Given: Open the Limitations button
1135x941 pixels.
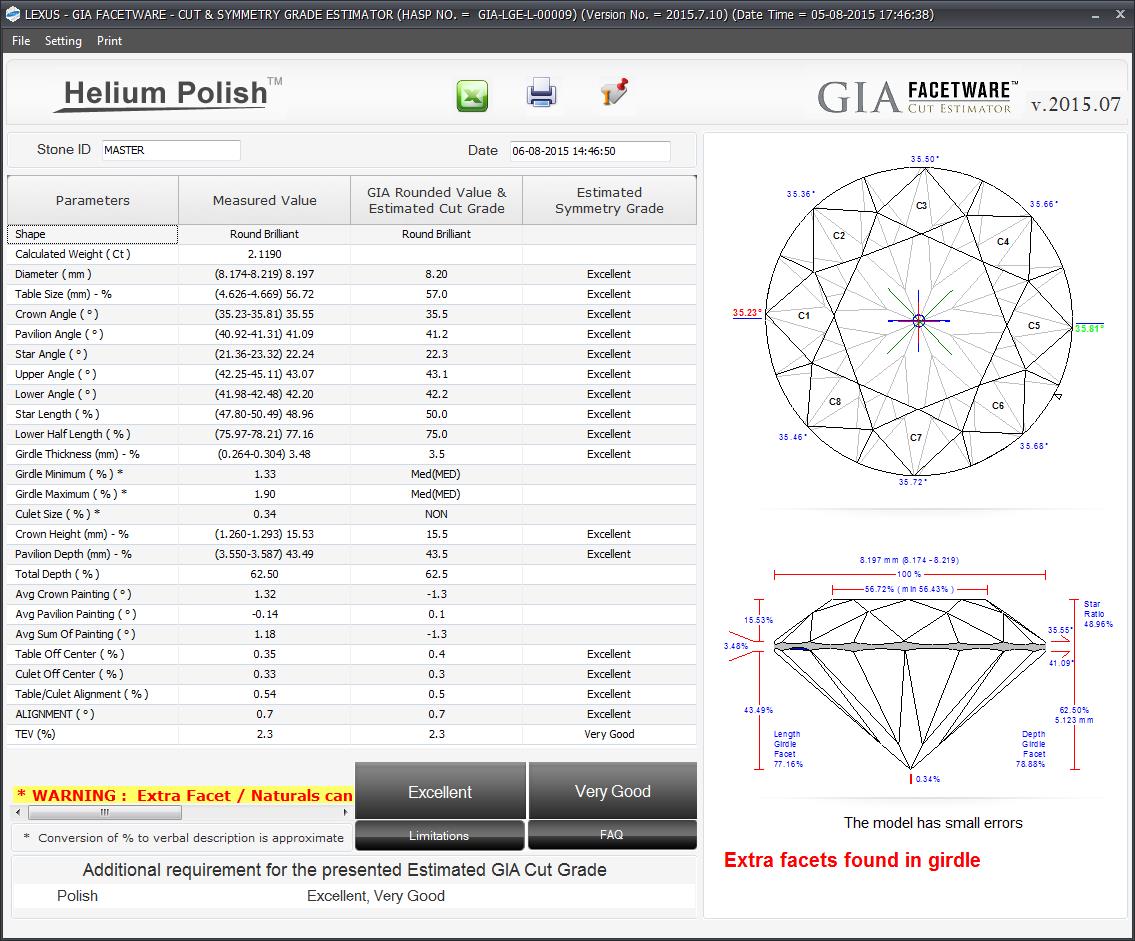Looking at the screenshot, I should tap(439, 835).
